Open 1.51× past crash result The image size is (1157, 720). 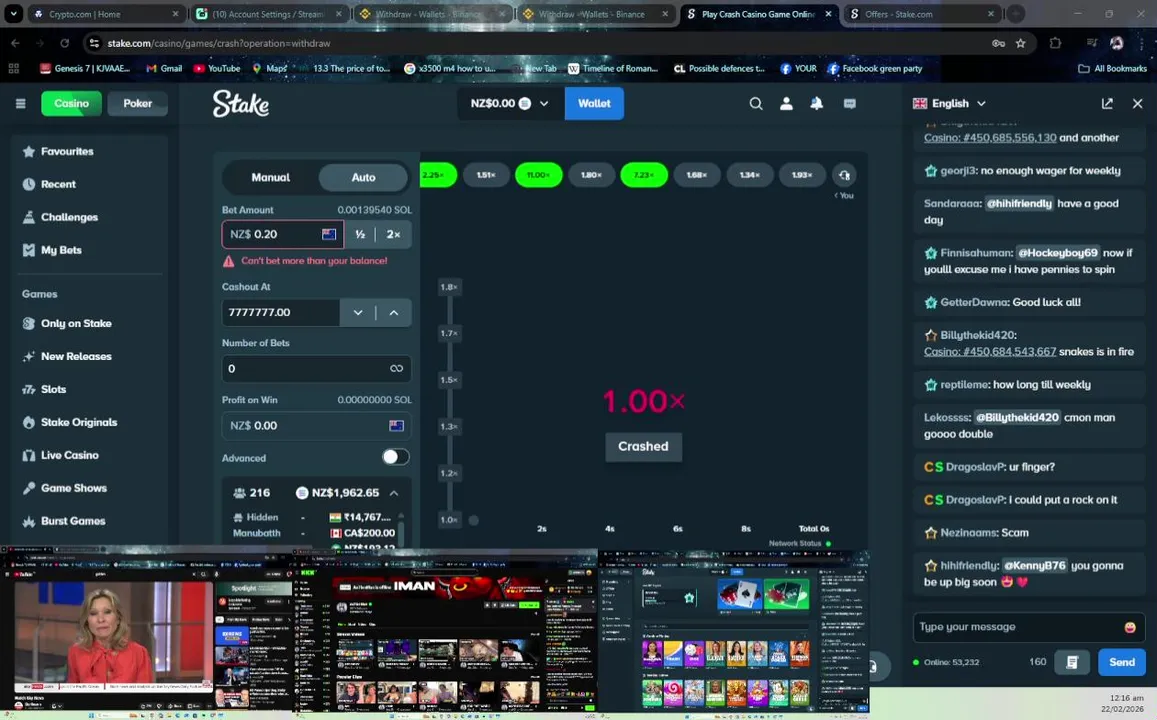pos(486,176)
